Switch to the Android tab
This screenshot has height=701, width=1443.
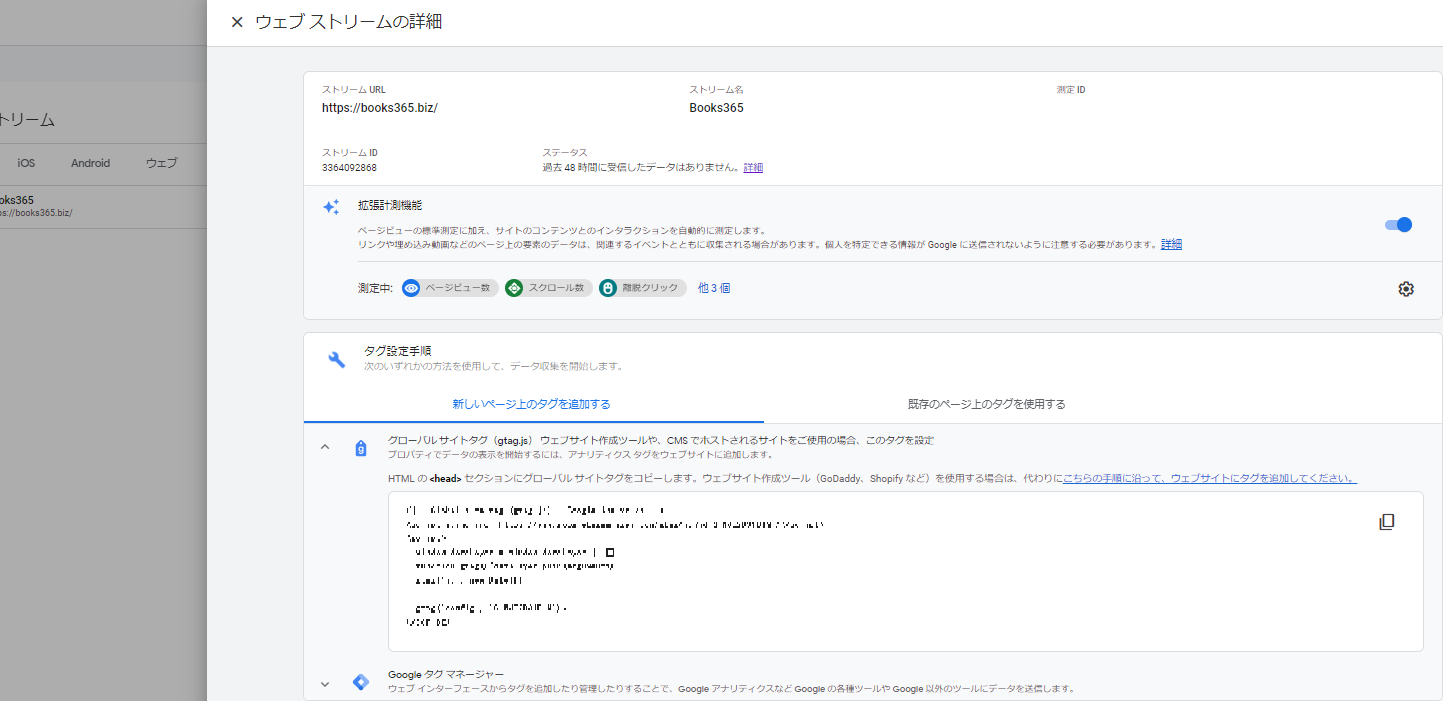90,162
